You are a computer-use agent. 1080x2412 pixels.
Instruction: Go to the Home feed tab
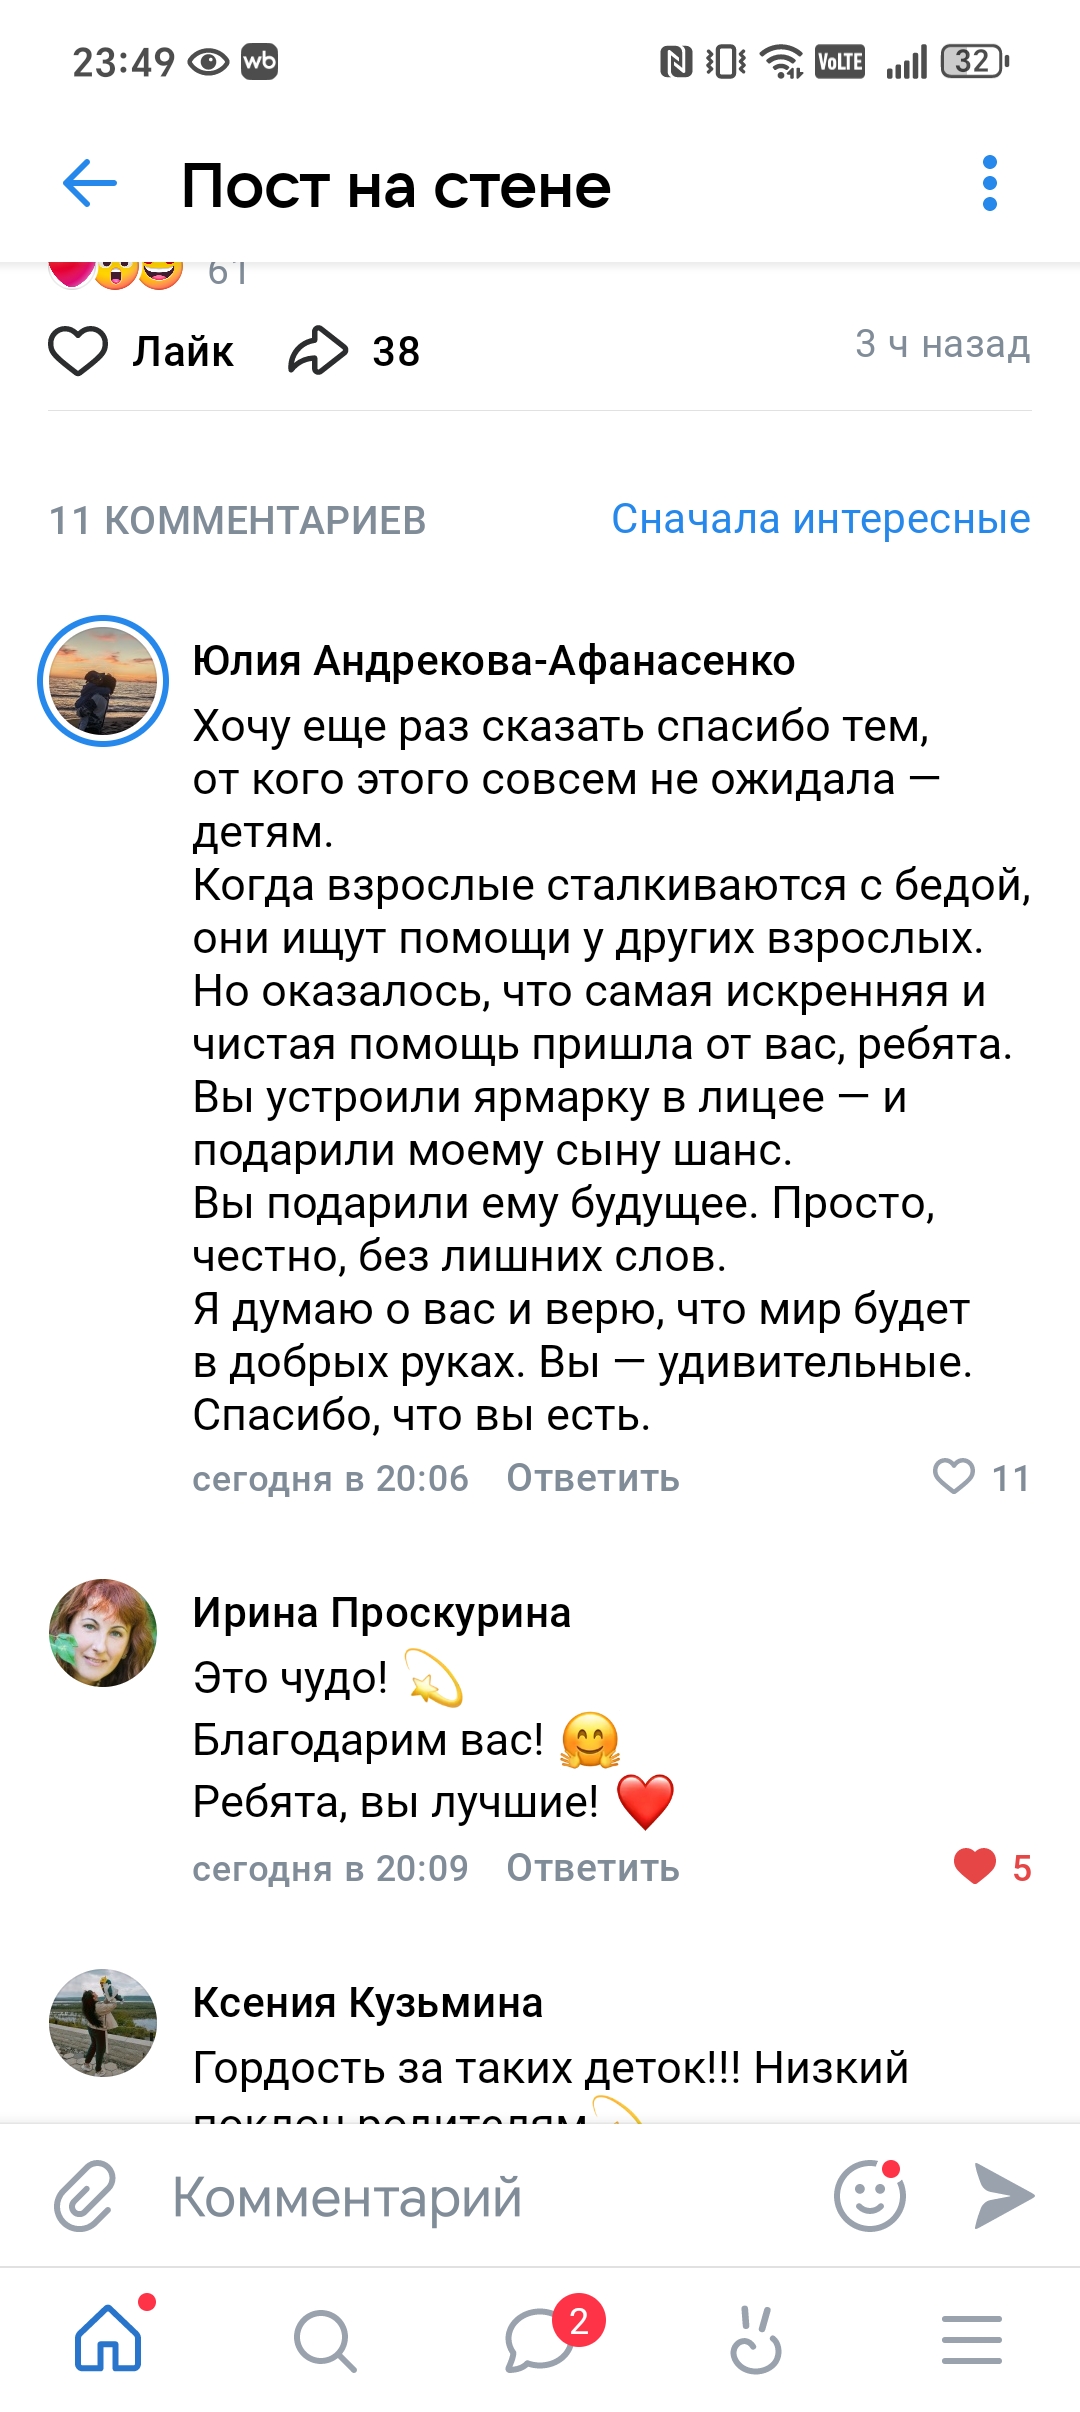(108, 2339)
